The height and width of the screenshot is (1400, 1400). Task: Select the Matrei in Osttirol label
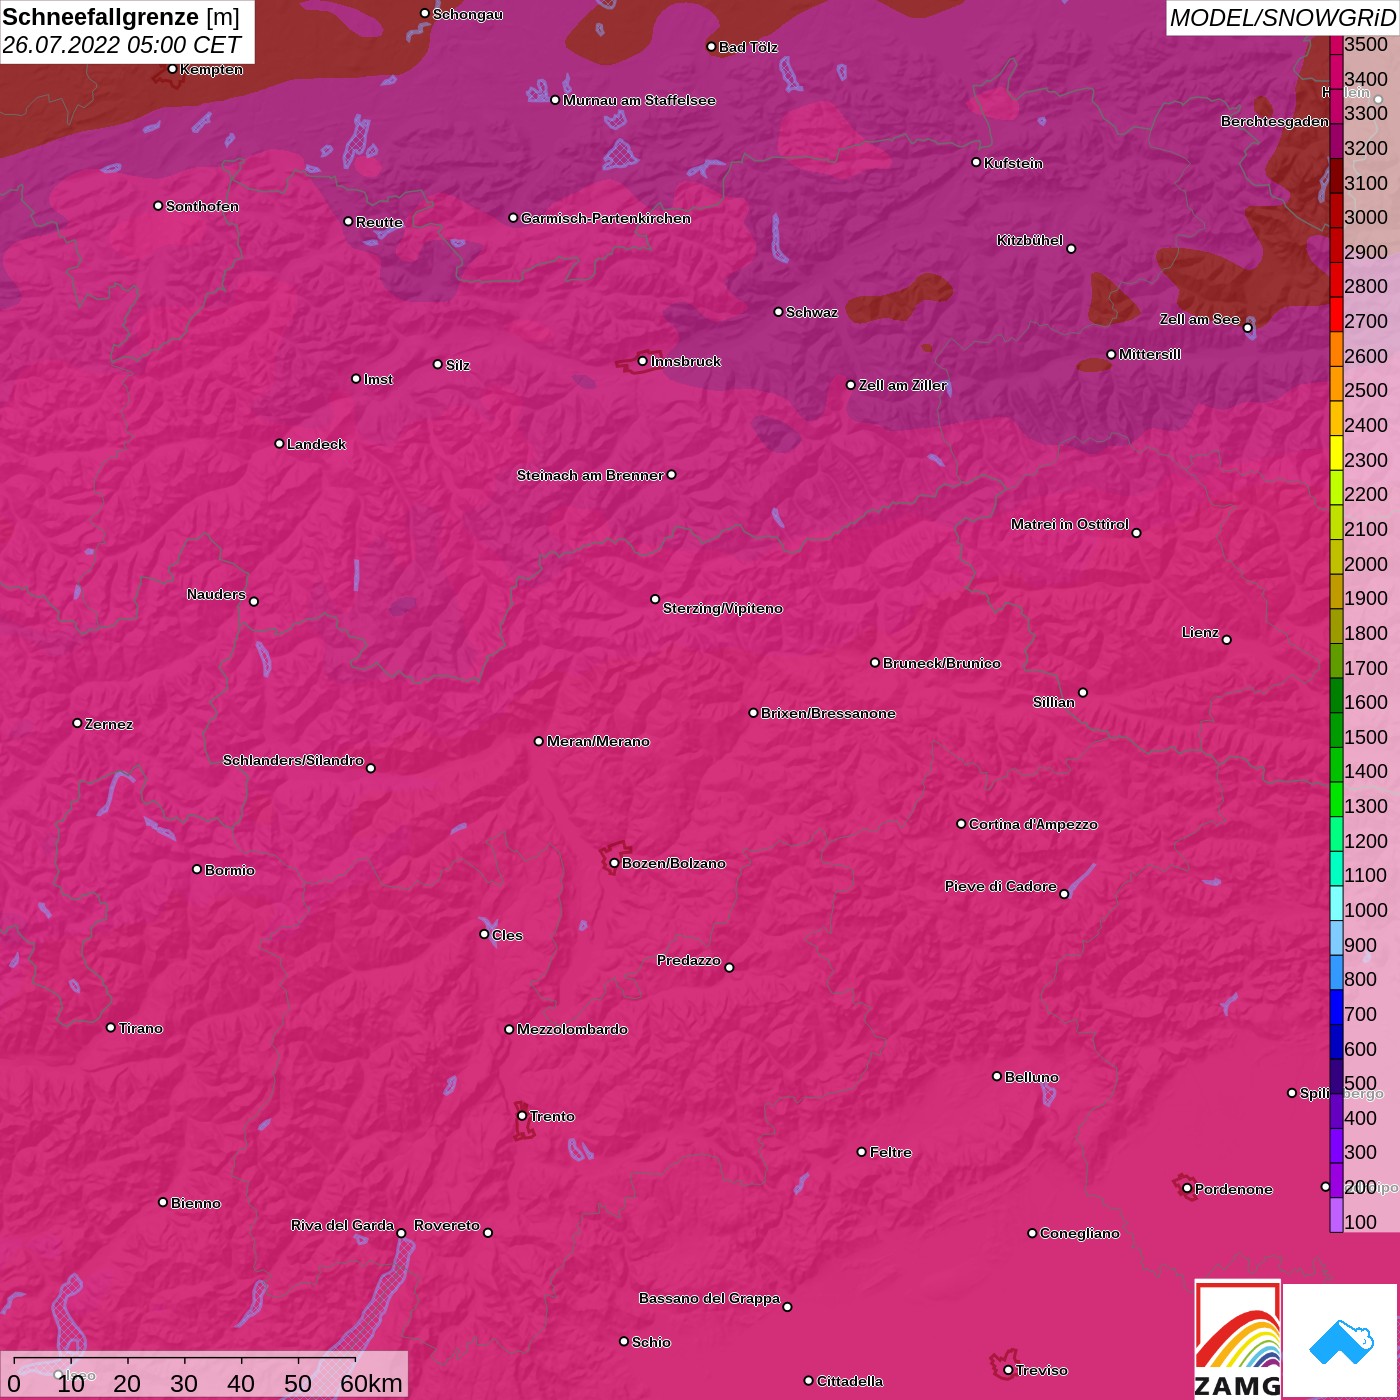(1069, 524)
